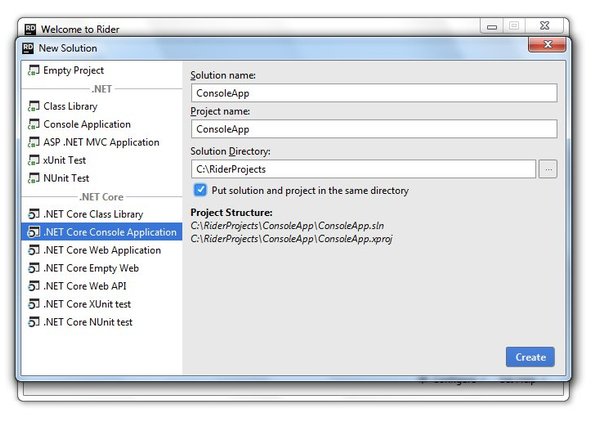Viewport: 600px width, 427px height.
Task: Click the xUnit Test template icon
Action: (34, 160)
